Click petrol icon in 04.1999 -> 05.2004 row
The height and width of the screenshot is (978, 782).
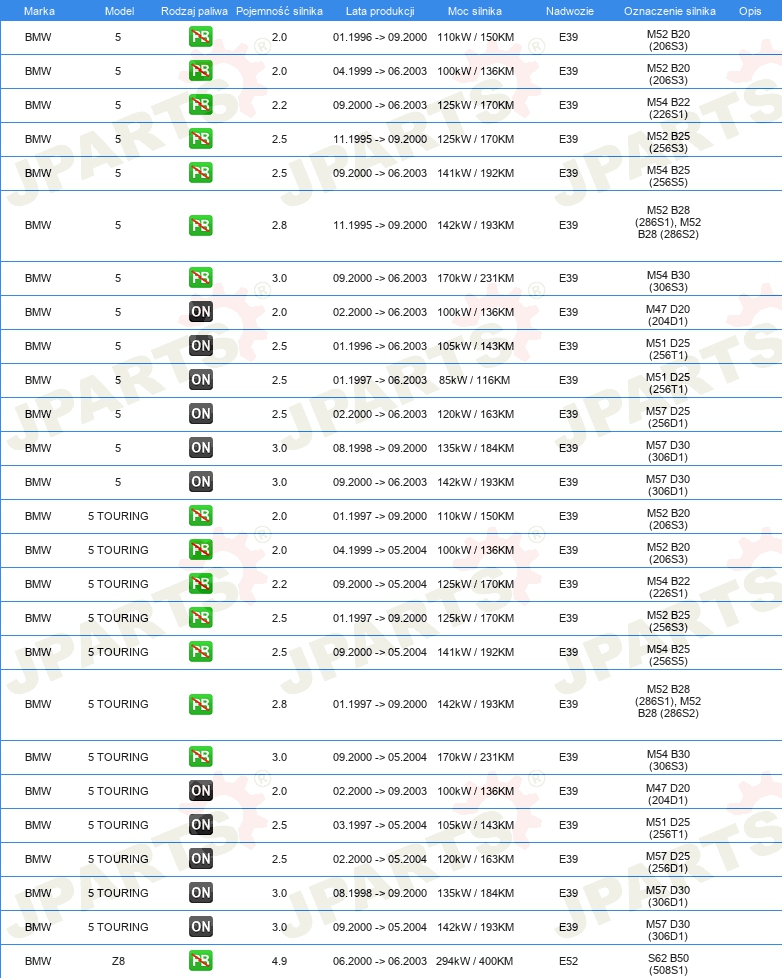[x=201, y=550]
